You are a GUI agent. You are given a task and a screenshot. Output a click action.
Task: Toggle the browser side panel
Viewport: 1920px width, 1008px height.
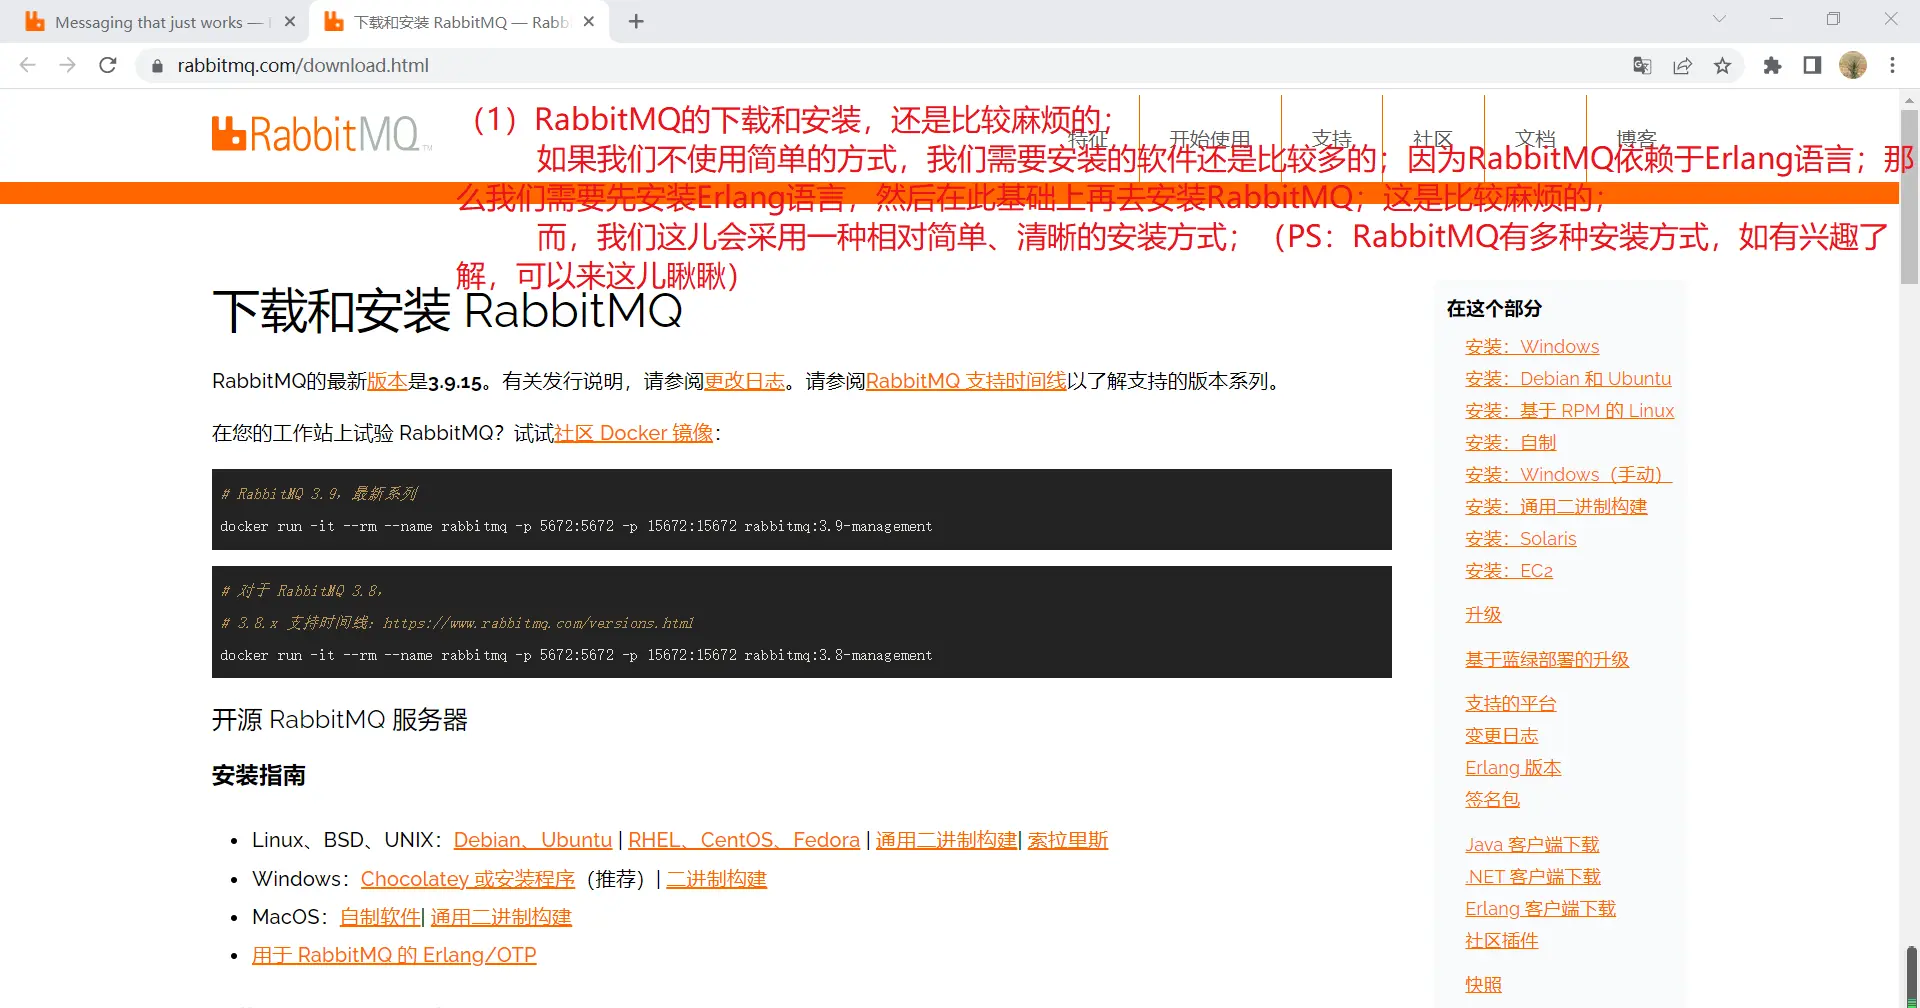[x=1812, y=65]
